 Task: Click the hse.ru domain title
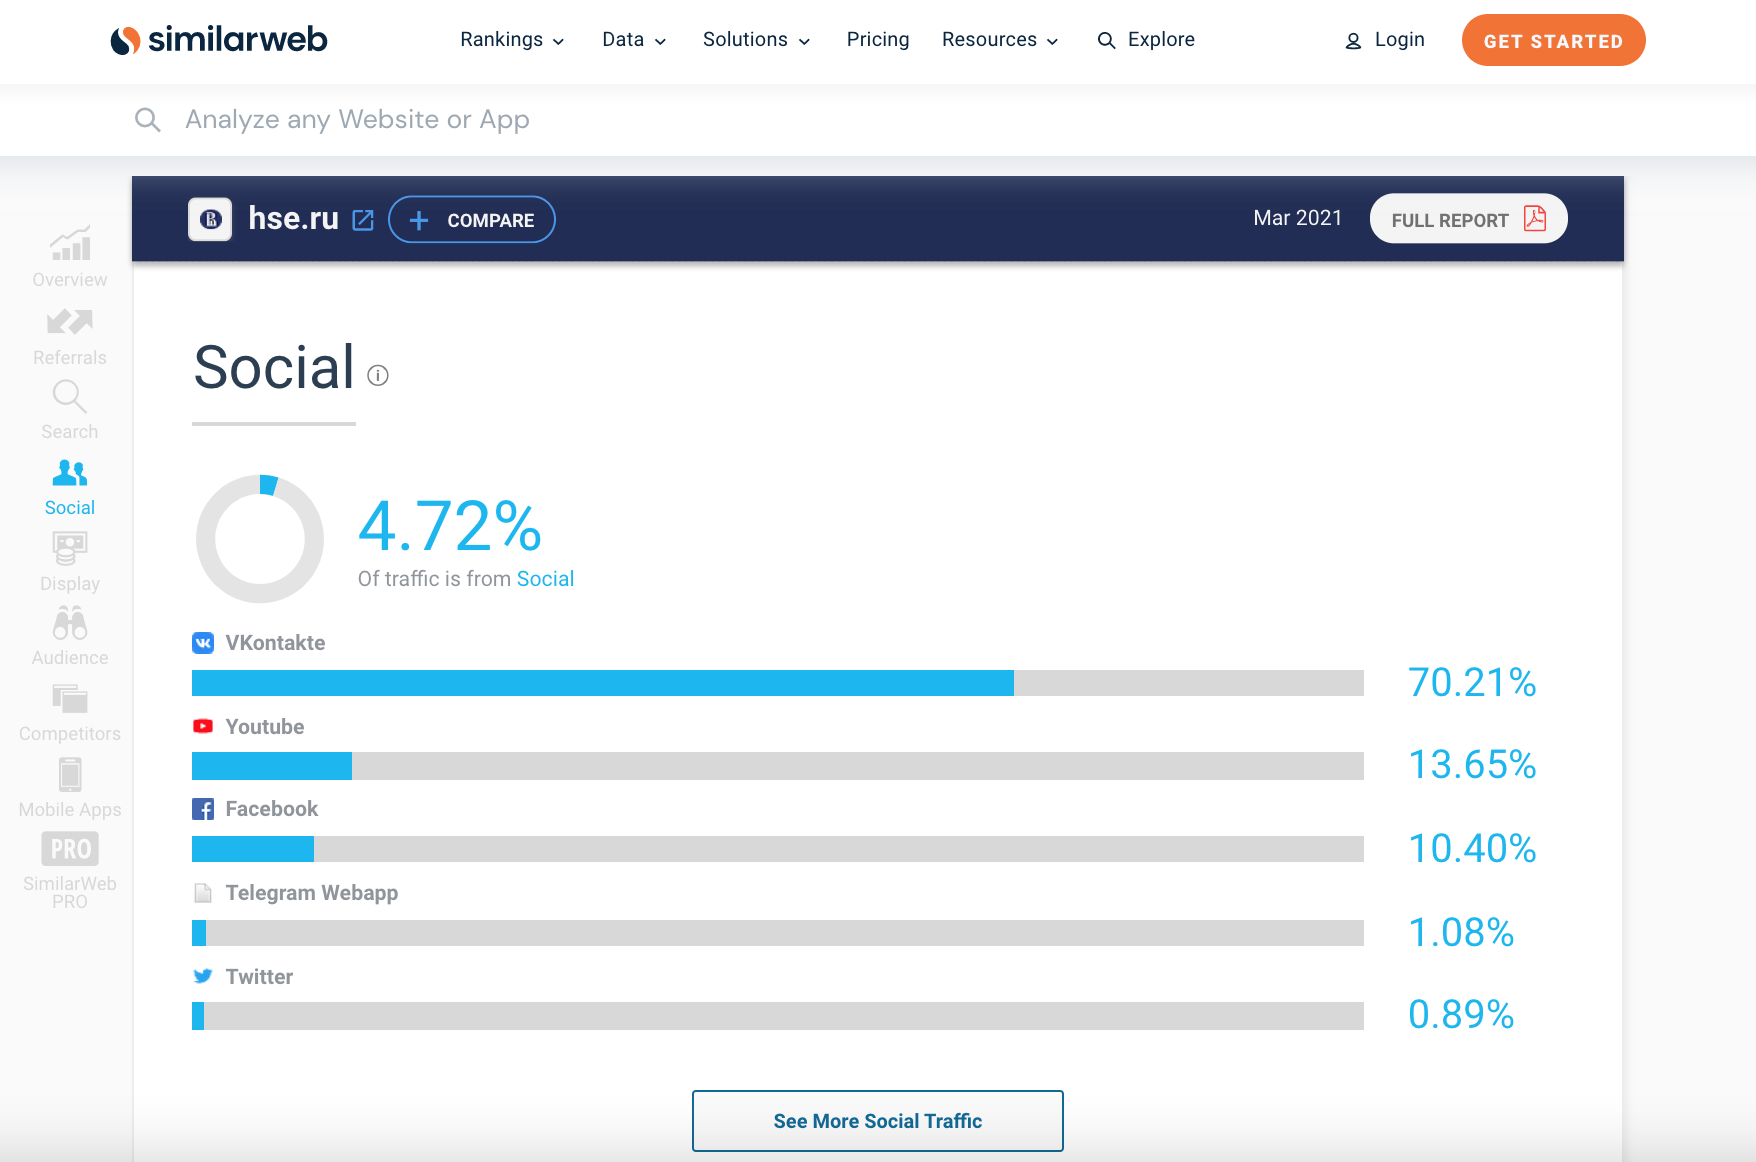click(293, 218)
